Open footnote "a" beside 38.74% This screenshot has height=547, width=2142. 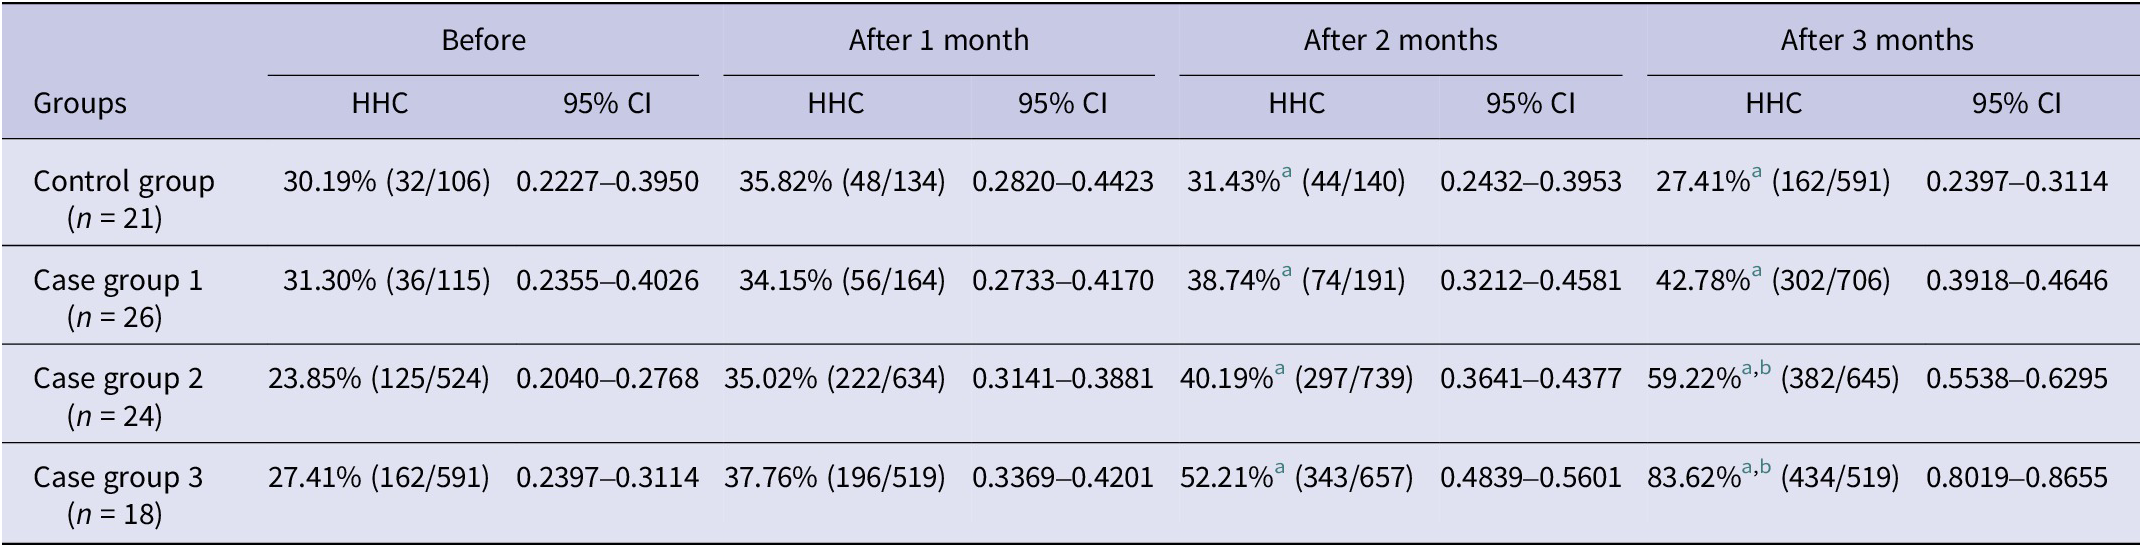click(x=1286, y=272)
